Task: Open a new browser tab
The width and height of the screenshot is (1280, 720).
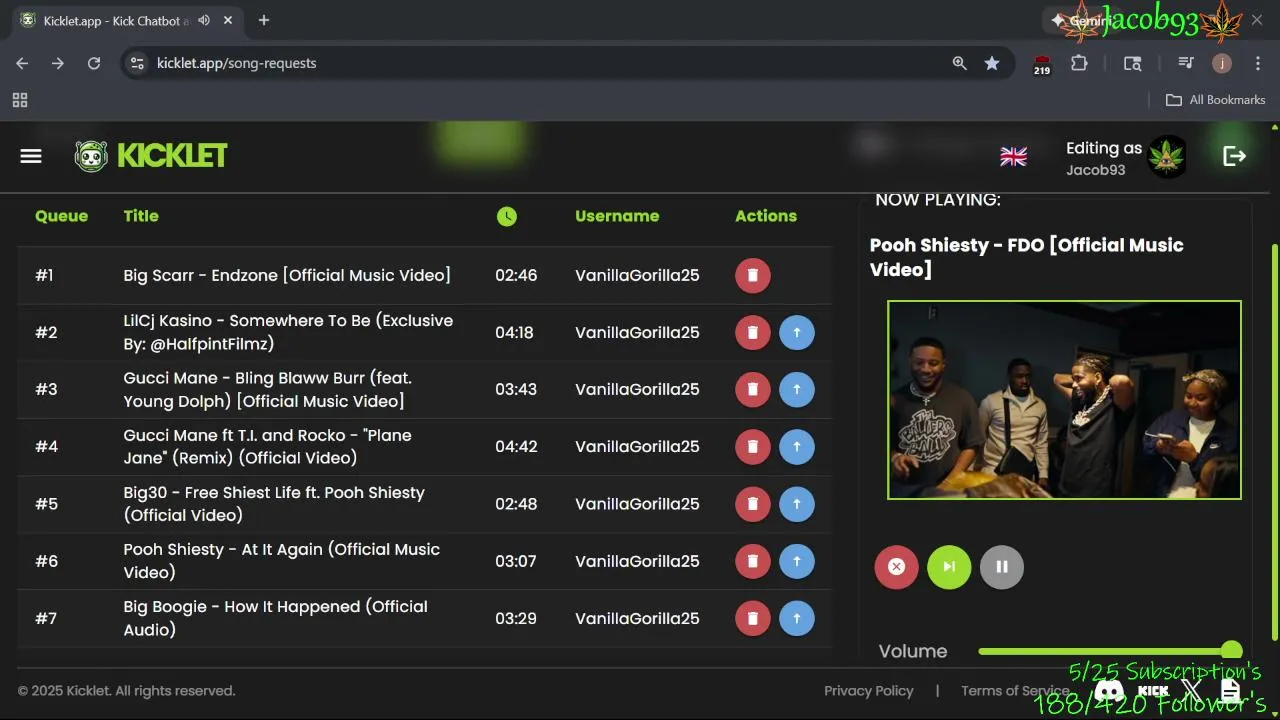Action: [x=264, y=20]
